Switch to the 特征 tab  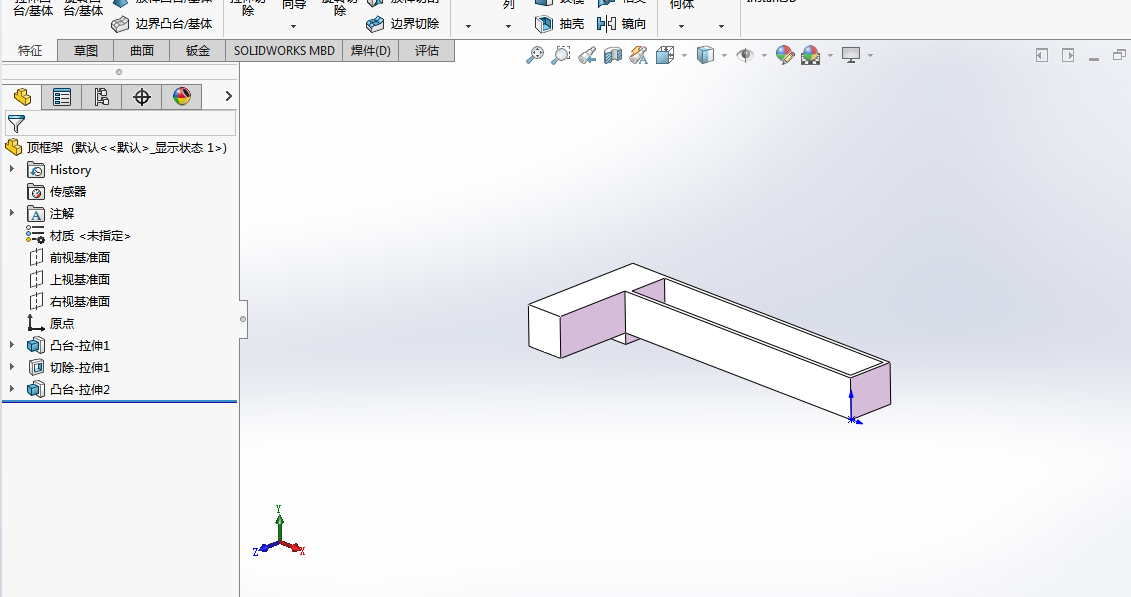[30, 50]
